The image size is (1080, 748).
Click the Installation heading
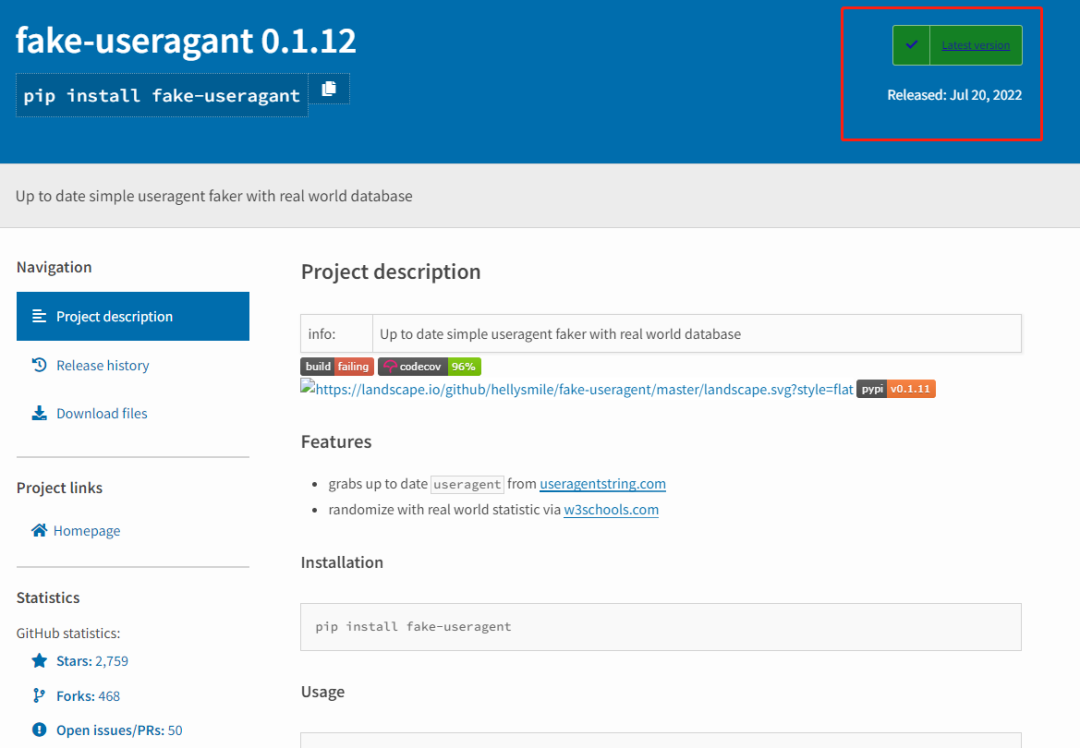342,562
